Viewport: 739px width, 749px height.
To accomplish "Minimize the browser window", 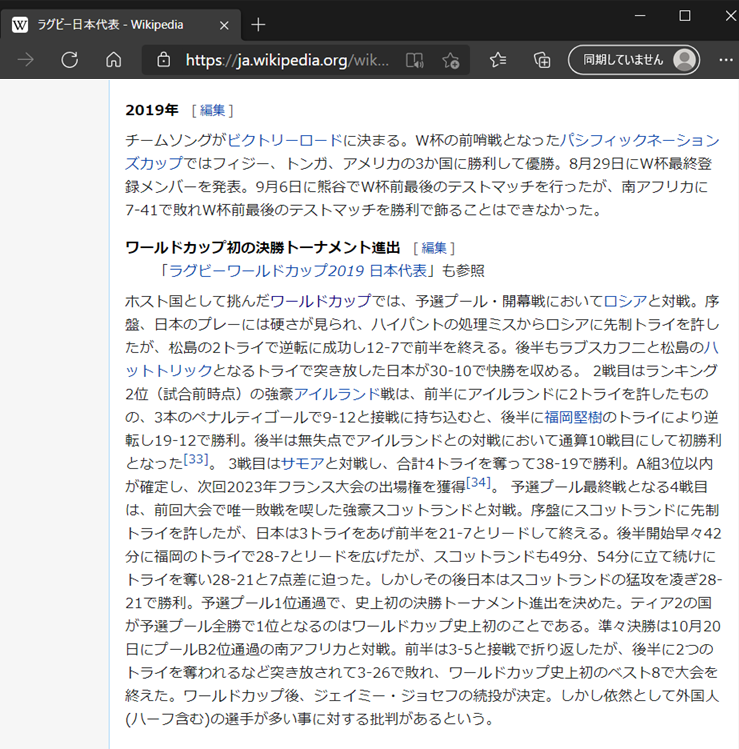I will [x=640, y=16].
